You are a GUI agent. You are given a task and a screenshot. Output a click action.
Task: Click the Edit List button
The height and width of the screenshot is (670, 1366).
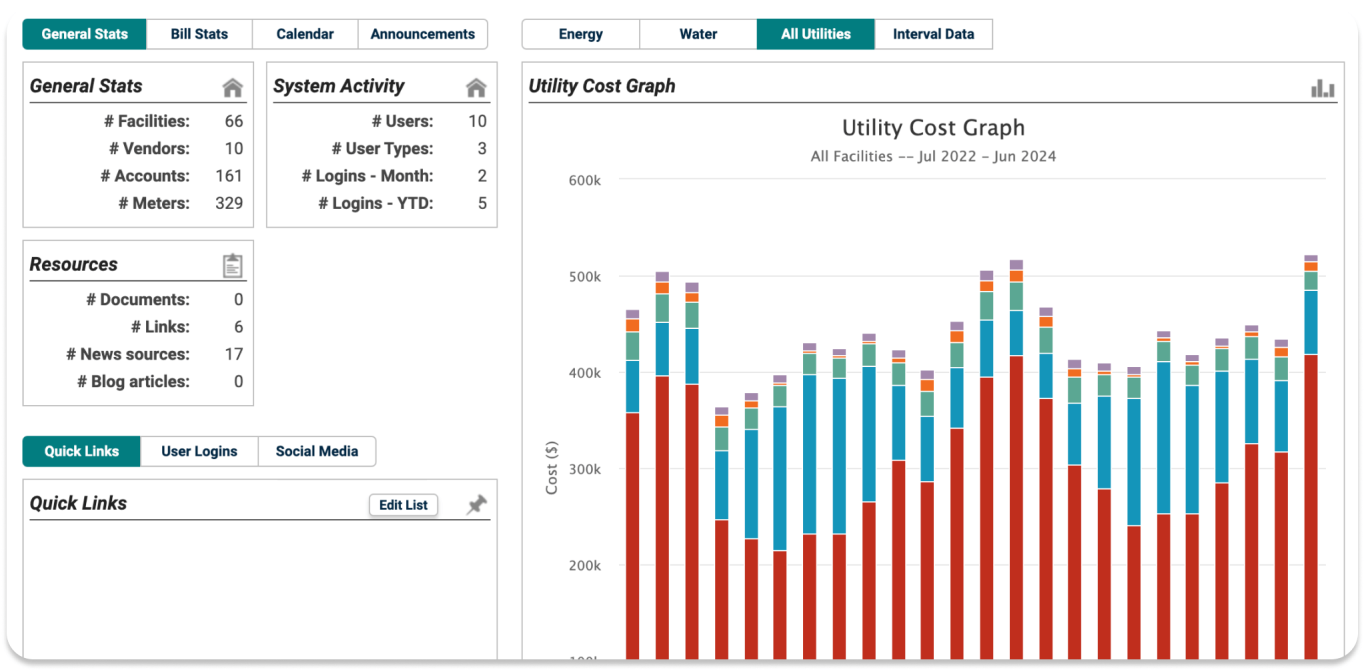tap(403, 505)
